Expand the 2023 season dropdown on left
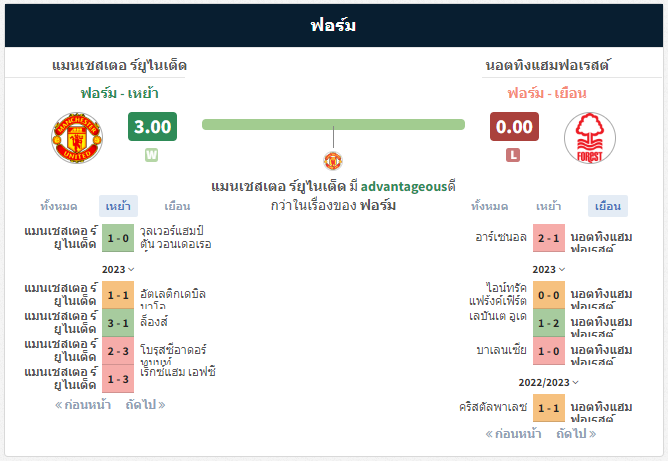668x461 pixels. (118, 269)
